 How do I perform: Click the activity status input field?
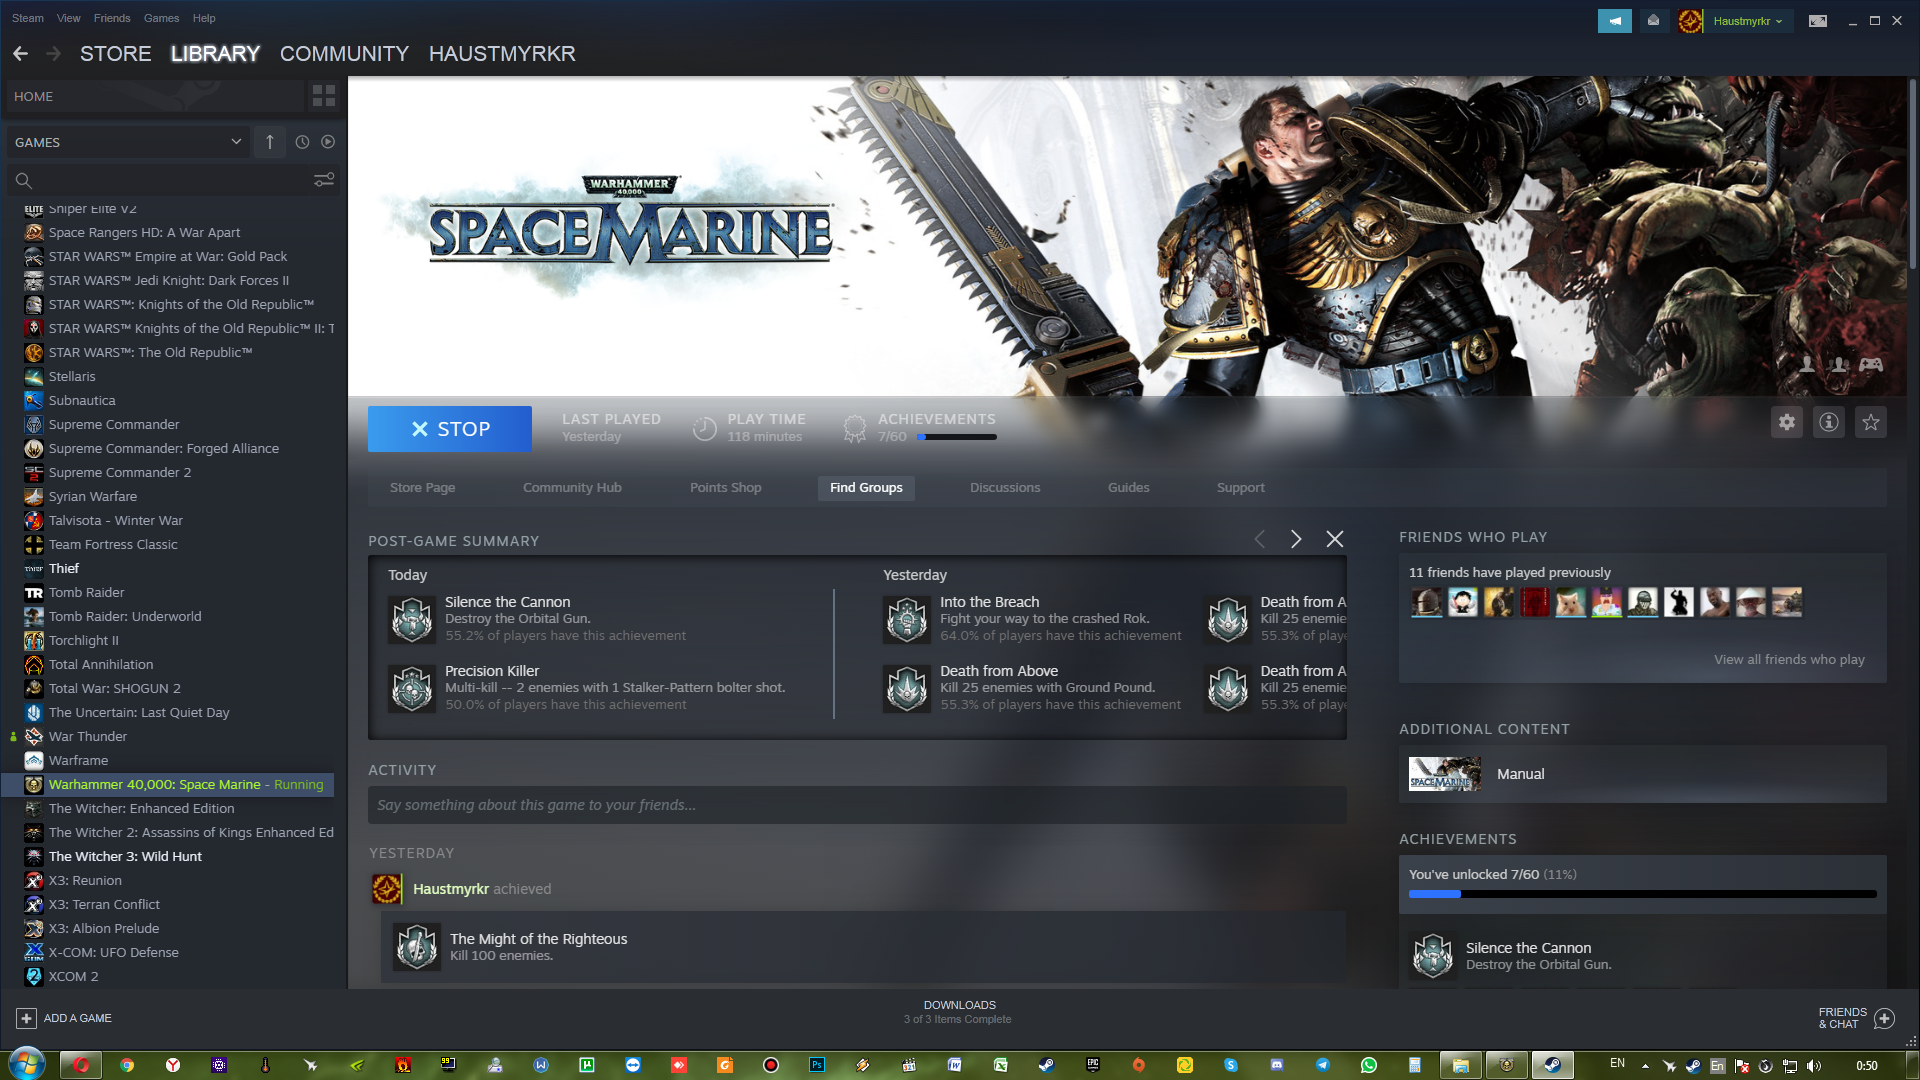856,805
